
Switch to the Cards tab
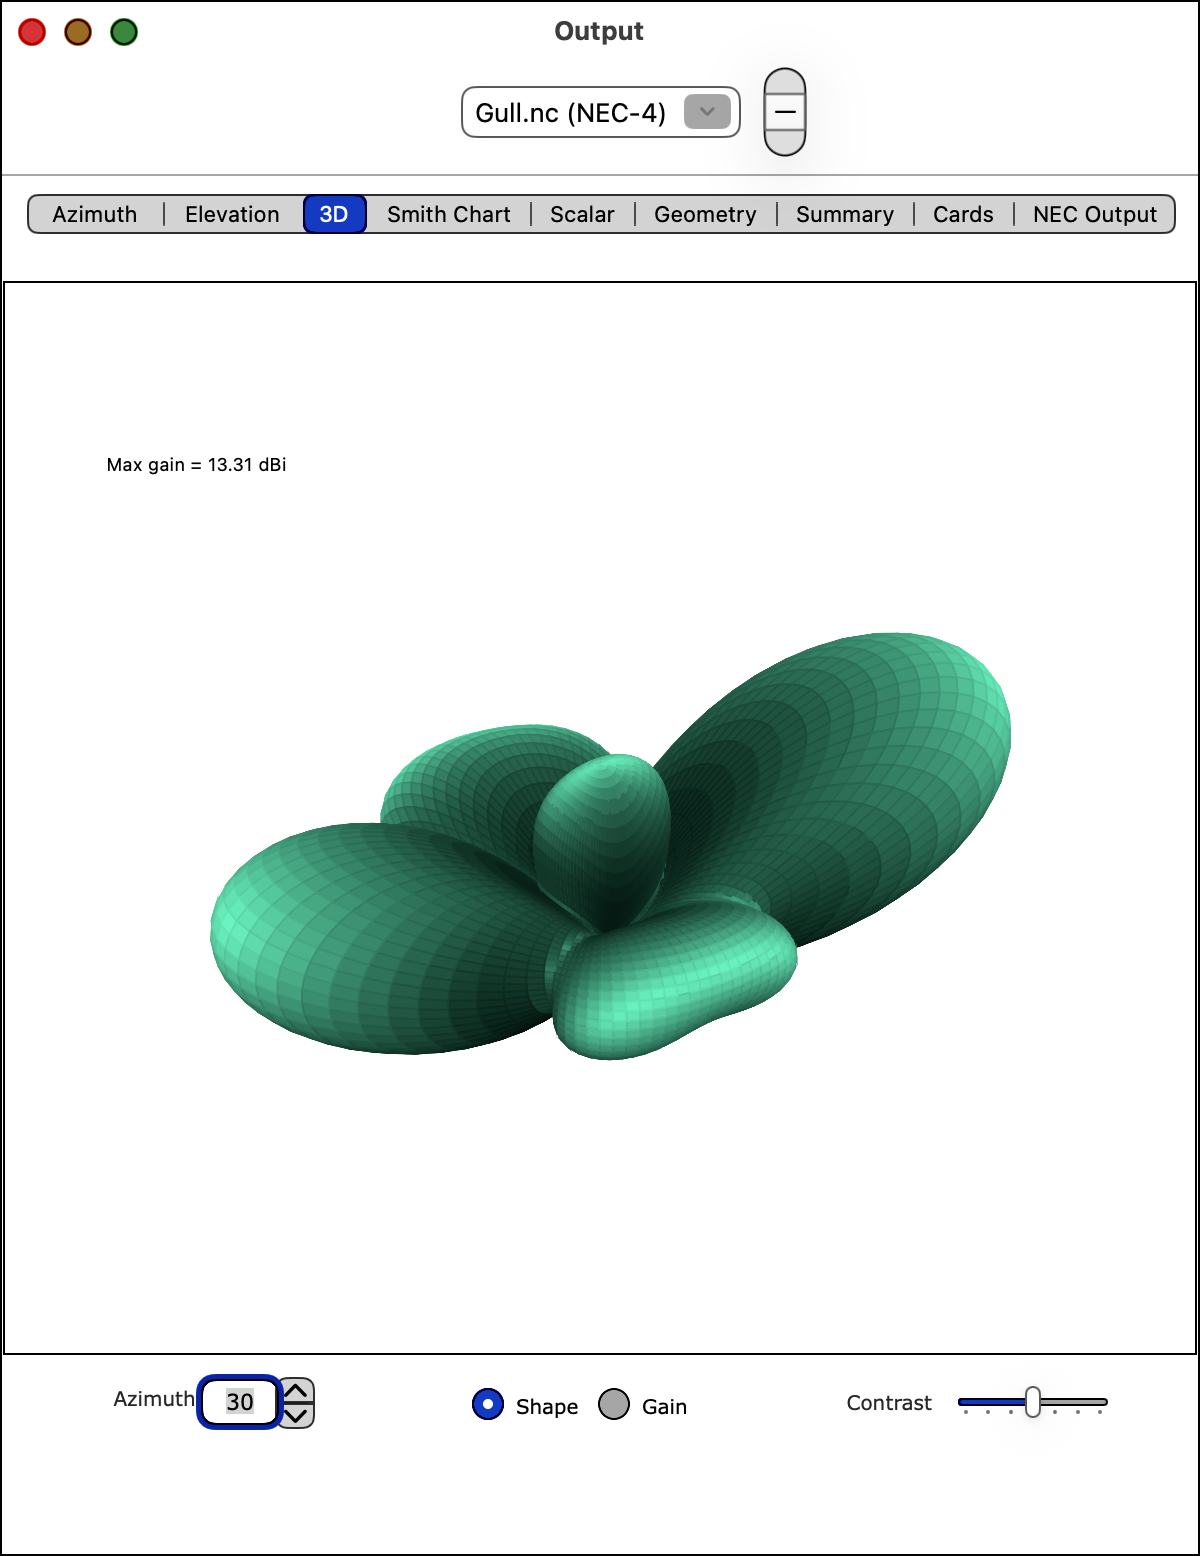click(x=963, y=214)
